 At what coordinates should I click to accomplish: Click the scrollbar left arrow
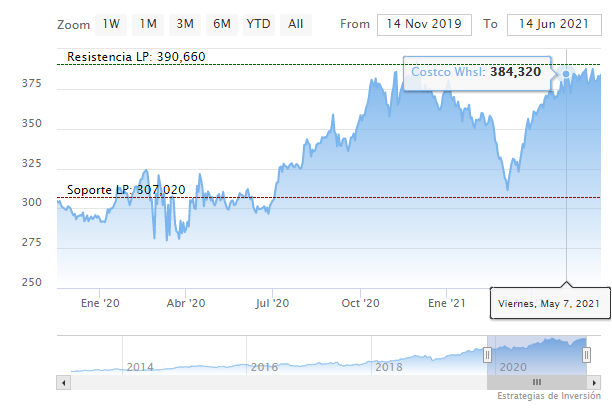[64, 382]
